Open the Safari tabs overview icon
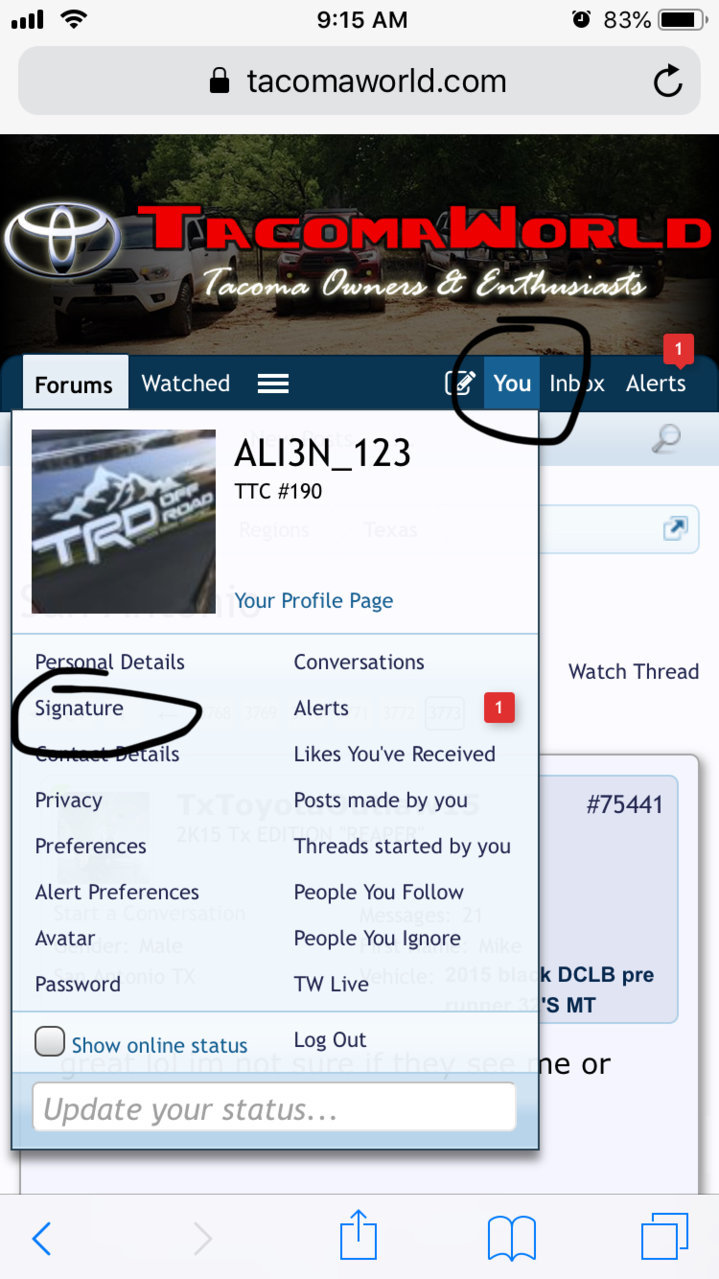Image resolution: width=719 pixels, height=1279 pixels. (665, 1238)
